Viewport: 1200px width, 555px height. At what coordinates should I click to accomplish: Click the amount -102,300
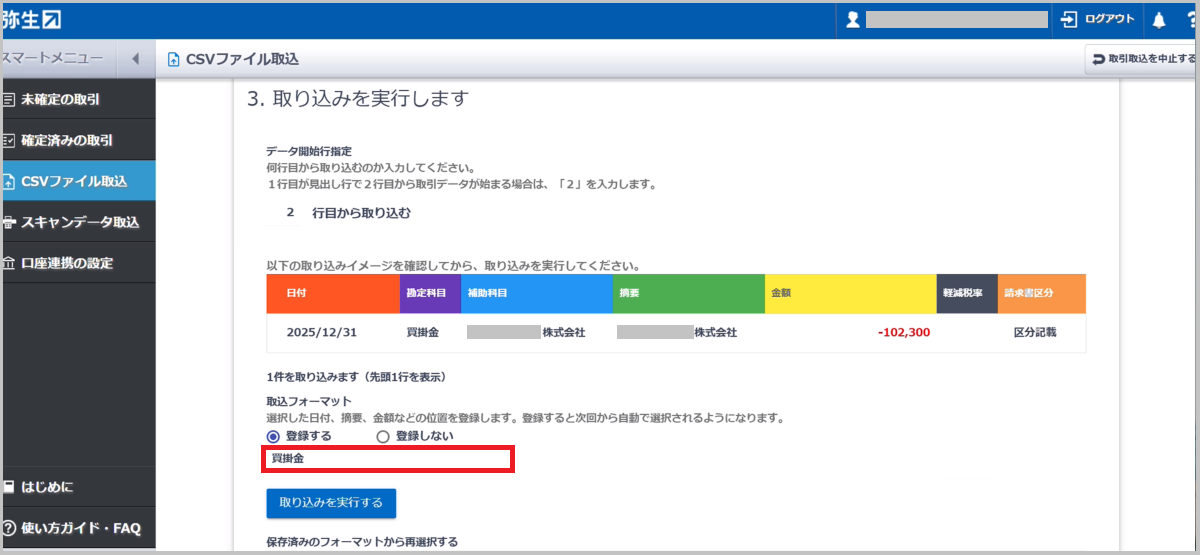[903, 332]
